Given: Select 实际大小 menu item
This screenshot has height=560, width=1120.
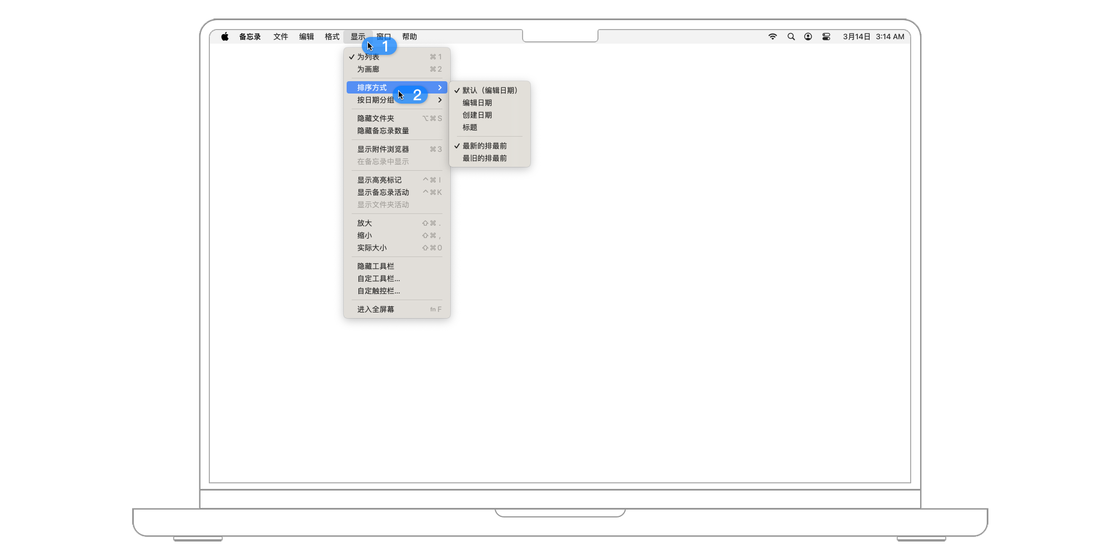Looking at the screenshot, I should point(396,248).
